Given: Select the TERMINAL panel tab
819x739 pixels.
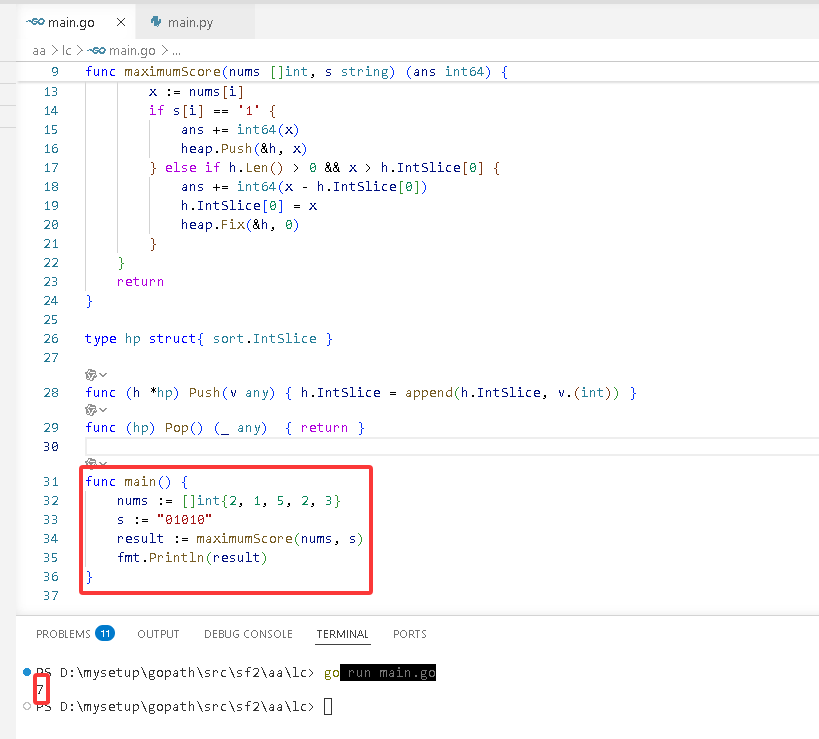Looking at the screenshot, I should [x=343, y=634].
